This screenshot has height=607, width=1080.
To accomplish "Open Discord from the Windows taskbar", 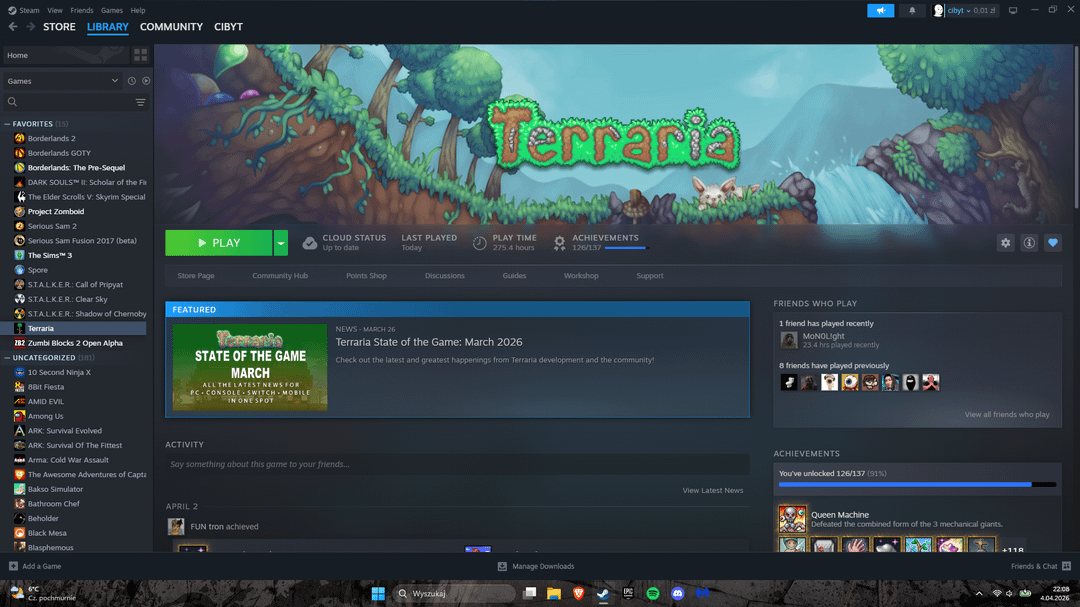I will [678, 593].
